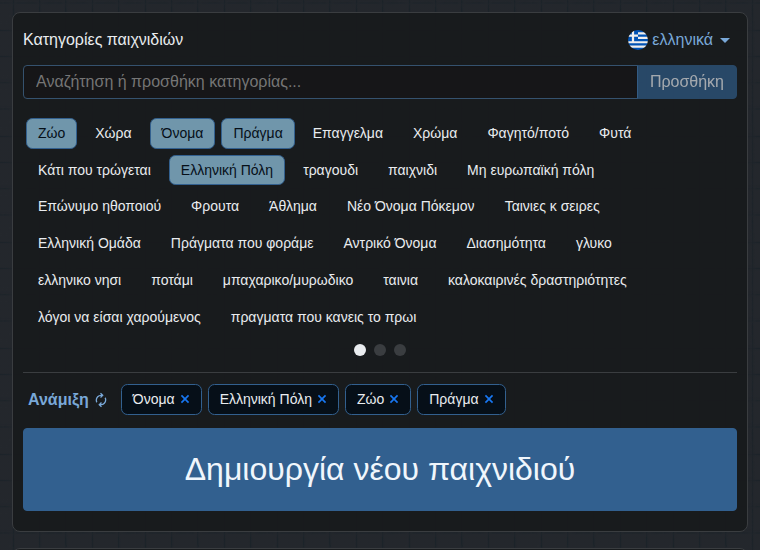Remove the Όνομα chip with its X
Screen dimensions: 760x550
(185, 399)
